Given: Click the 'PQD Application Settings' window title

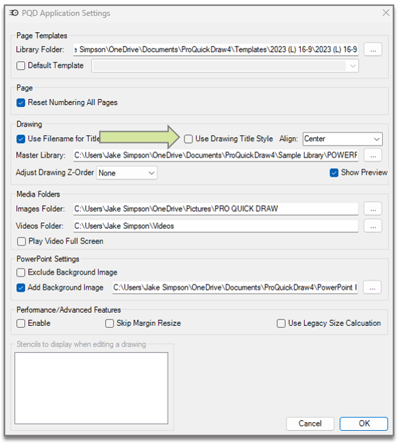Looking at the screenshot, I should [x=66, y=13].
